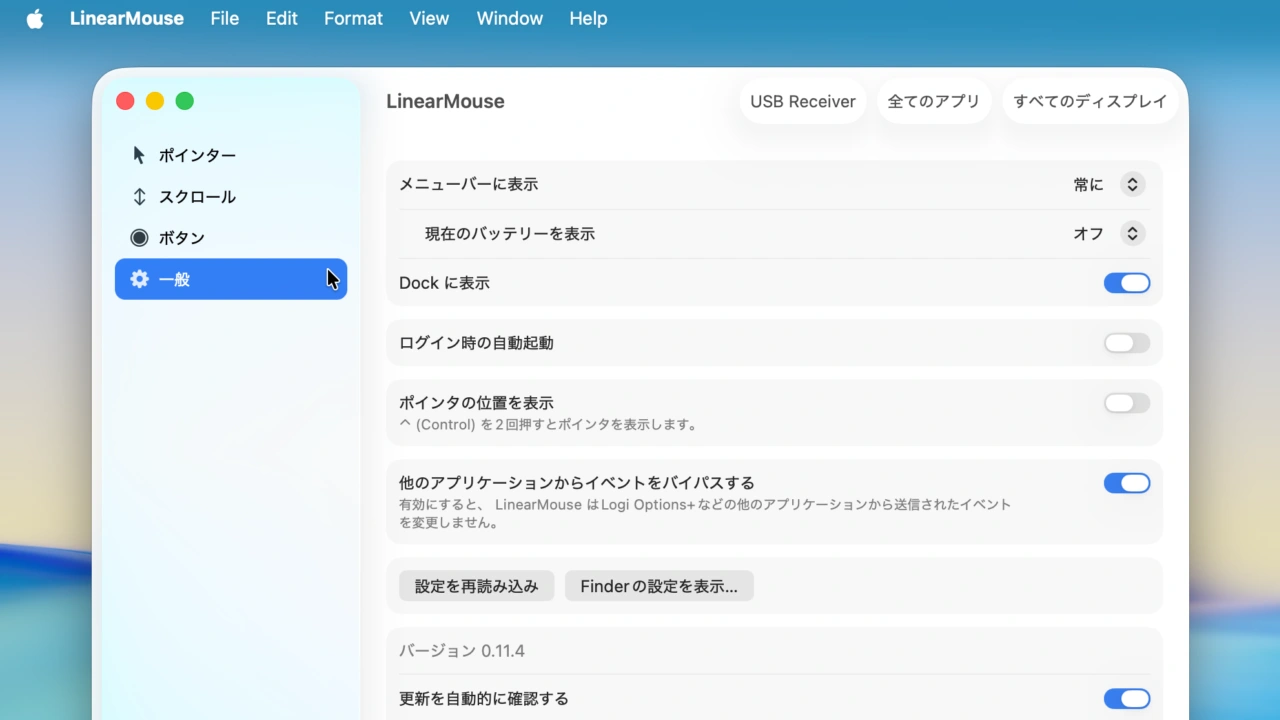Open the Help menu
The height and width of the screenshot is (720, 1280).
(x=588, y=19)
